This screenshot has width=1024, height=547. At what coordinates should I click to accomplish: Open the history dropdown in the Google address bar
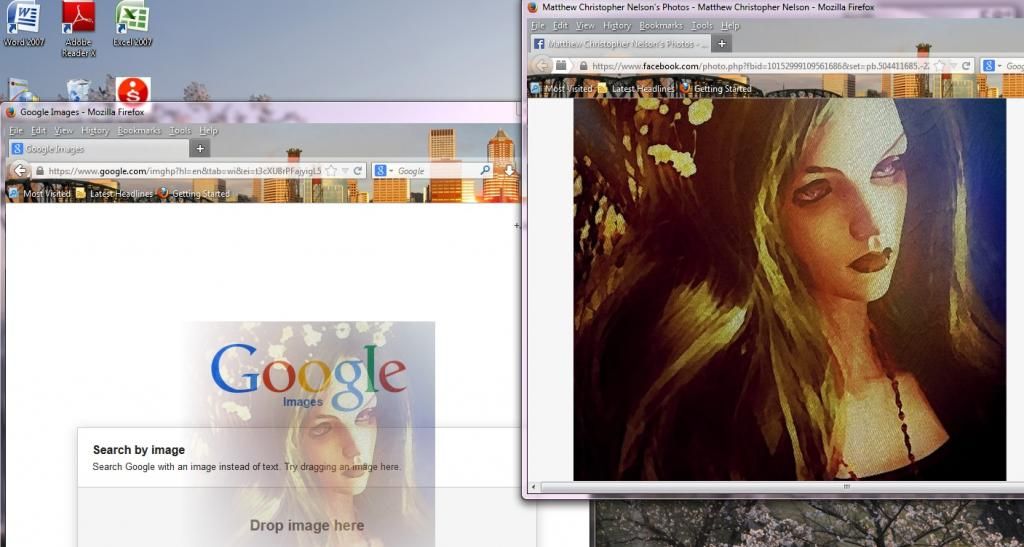(345, 171)
